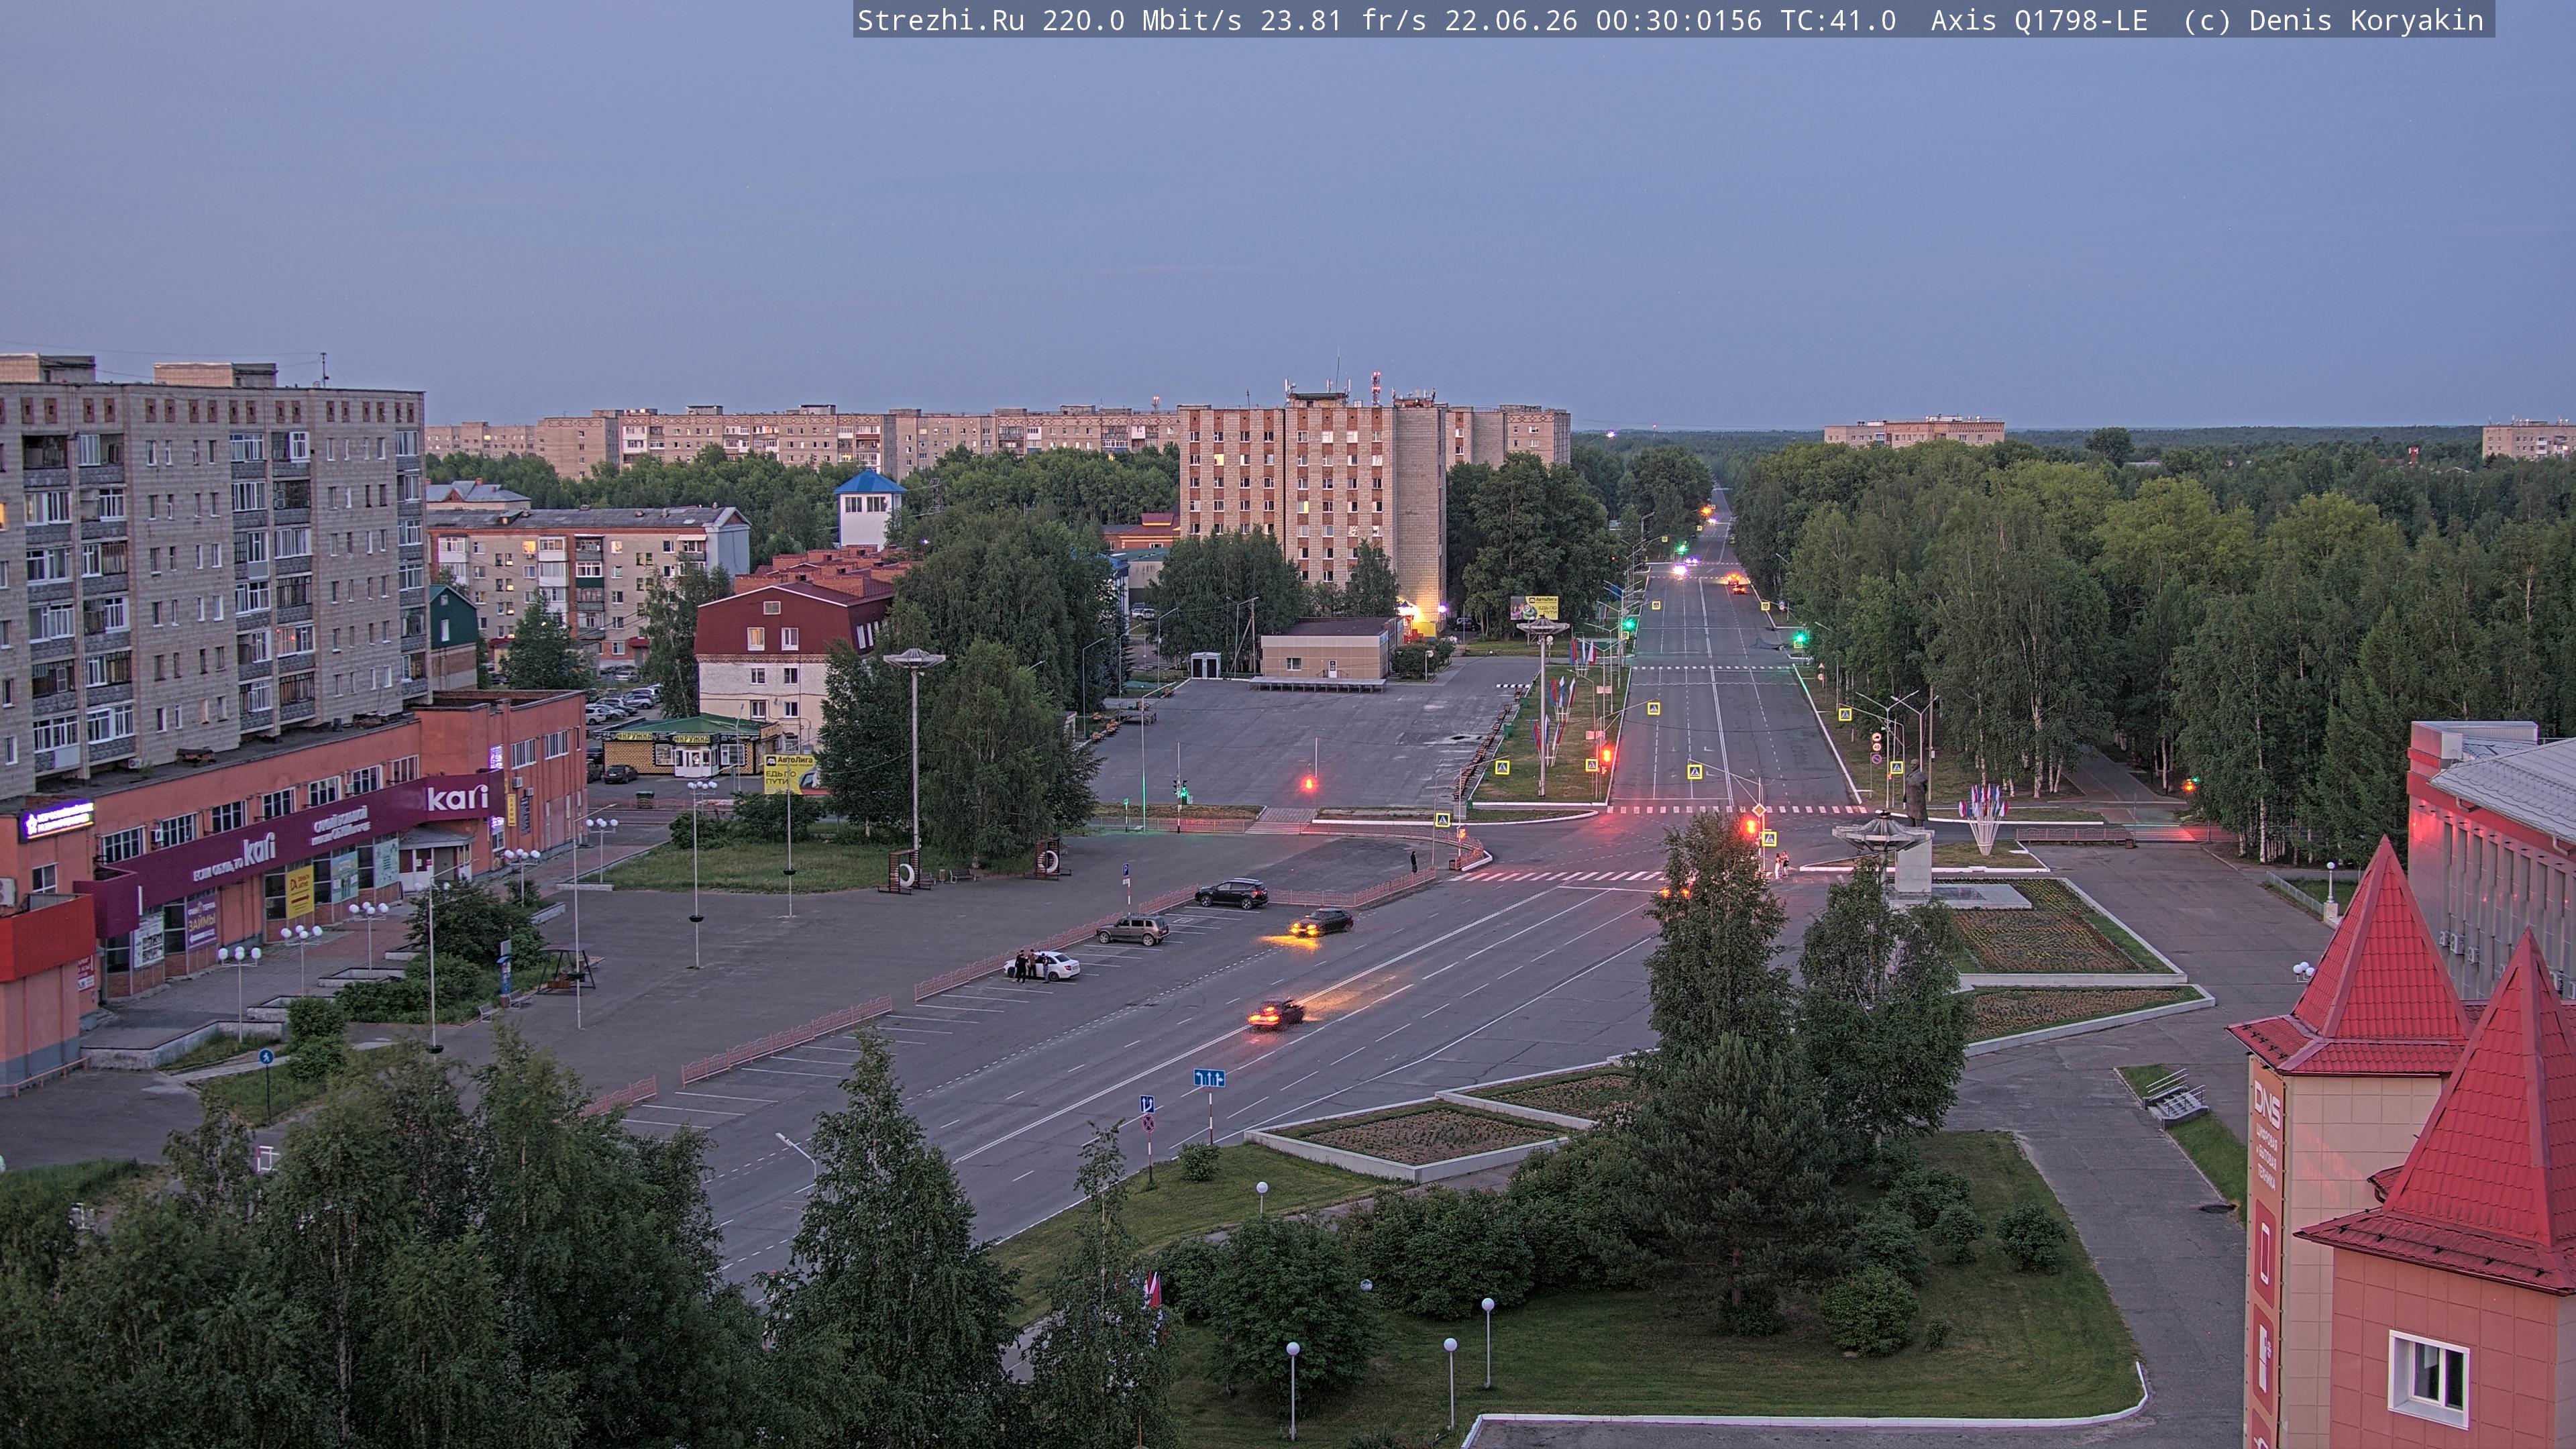This screenshot has height=1449, width=2576.
Task: Click the "00:30:0156" timestamp
Action: click(x=1679, y=21)
